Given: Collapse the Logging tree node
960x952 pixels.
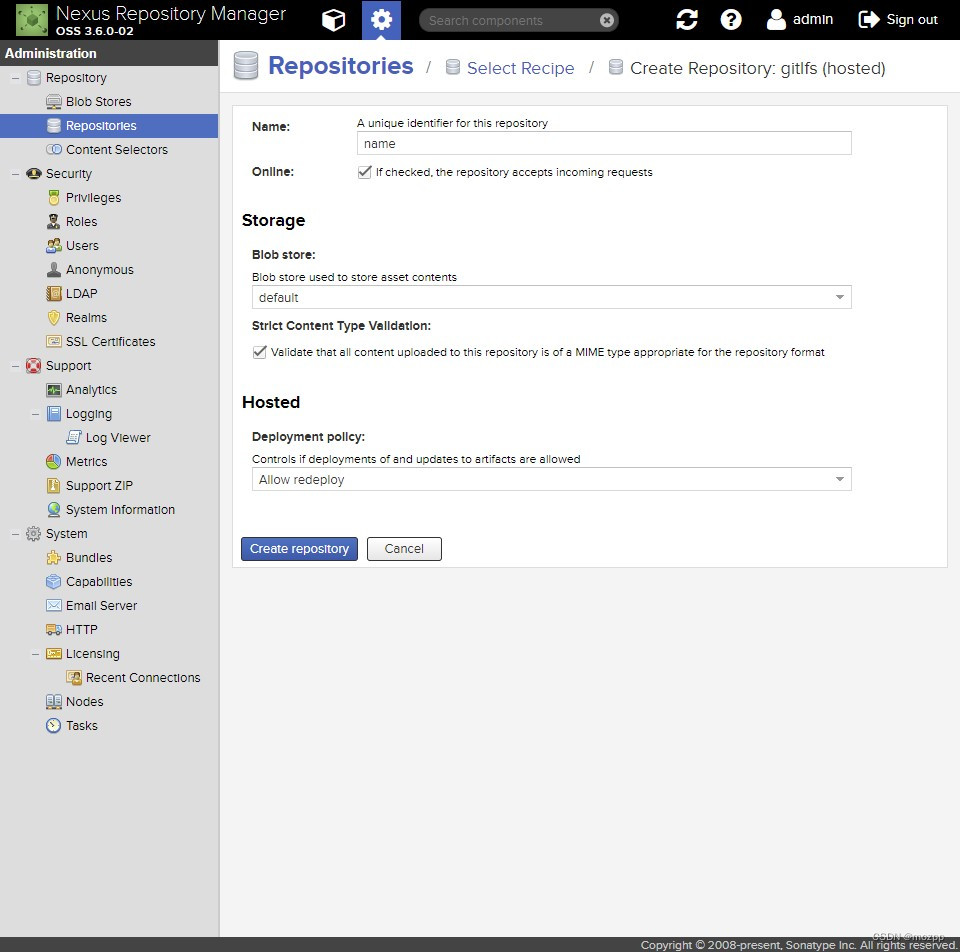Looking at the screenshot, I should tap(36, 414).
